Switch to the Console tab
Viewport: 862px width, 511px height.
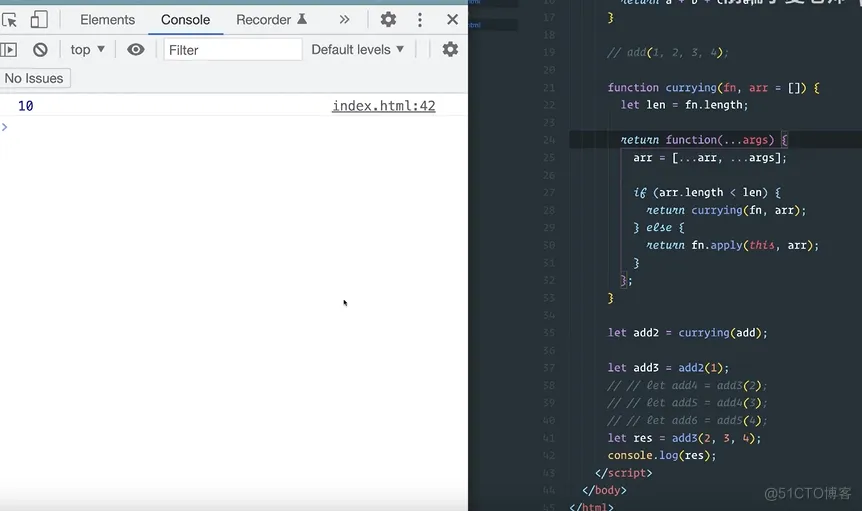pyautogui.click(x=185, y=20)
